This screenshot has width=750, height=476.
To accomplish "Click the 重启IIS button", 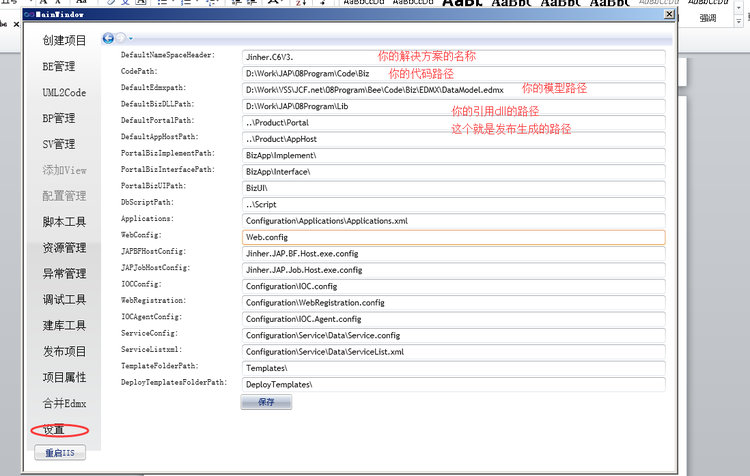I will click(60, 453).
